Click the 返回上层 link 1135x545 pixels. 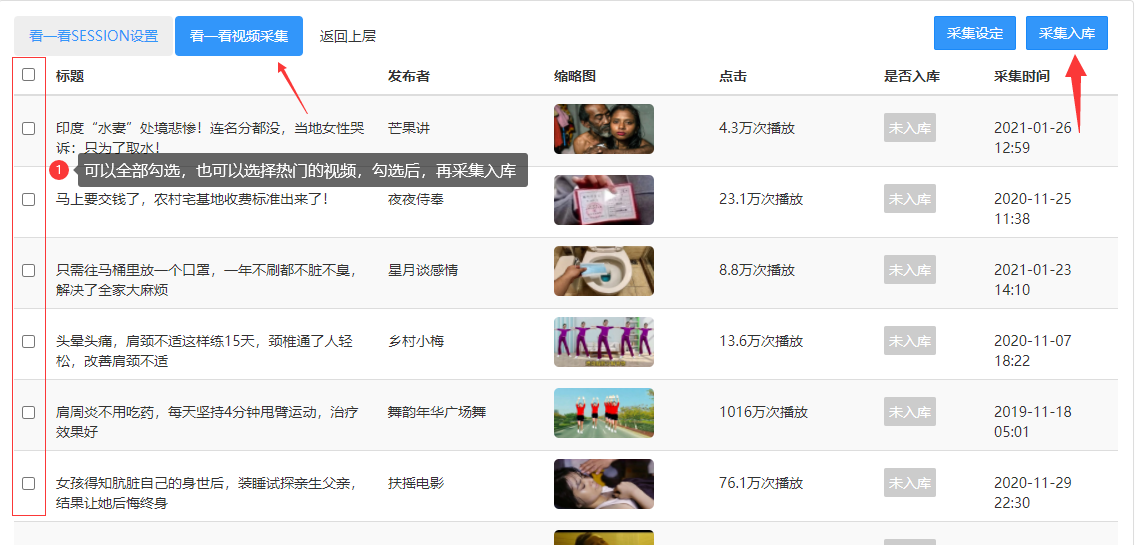click(x=347, y=36)
